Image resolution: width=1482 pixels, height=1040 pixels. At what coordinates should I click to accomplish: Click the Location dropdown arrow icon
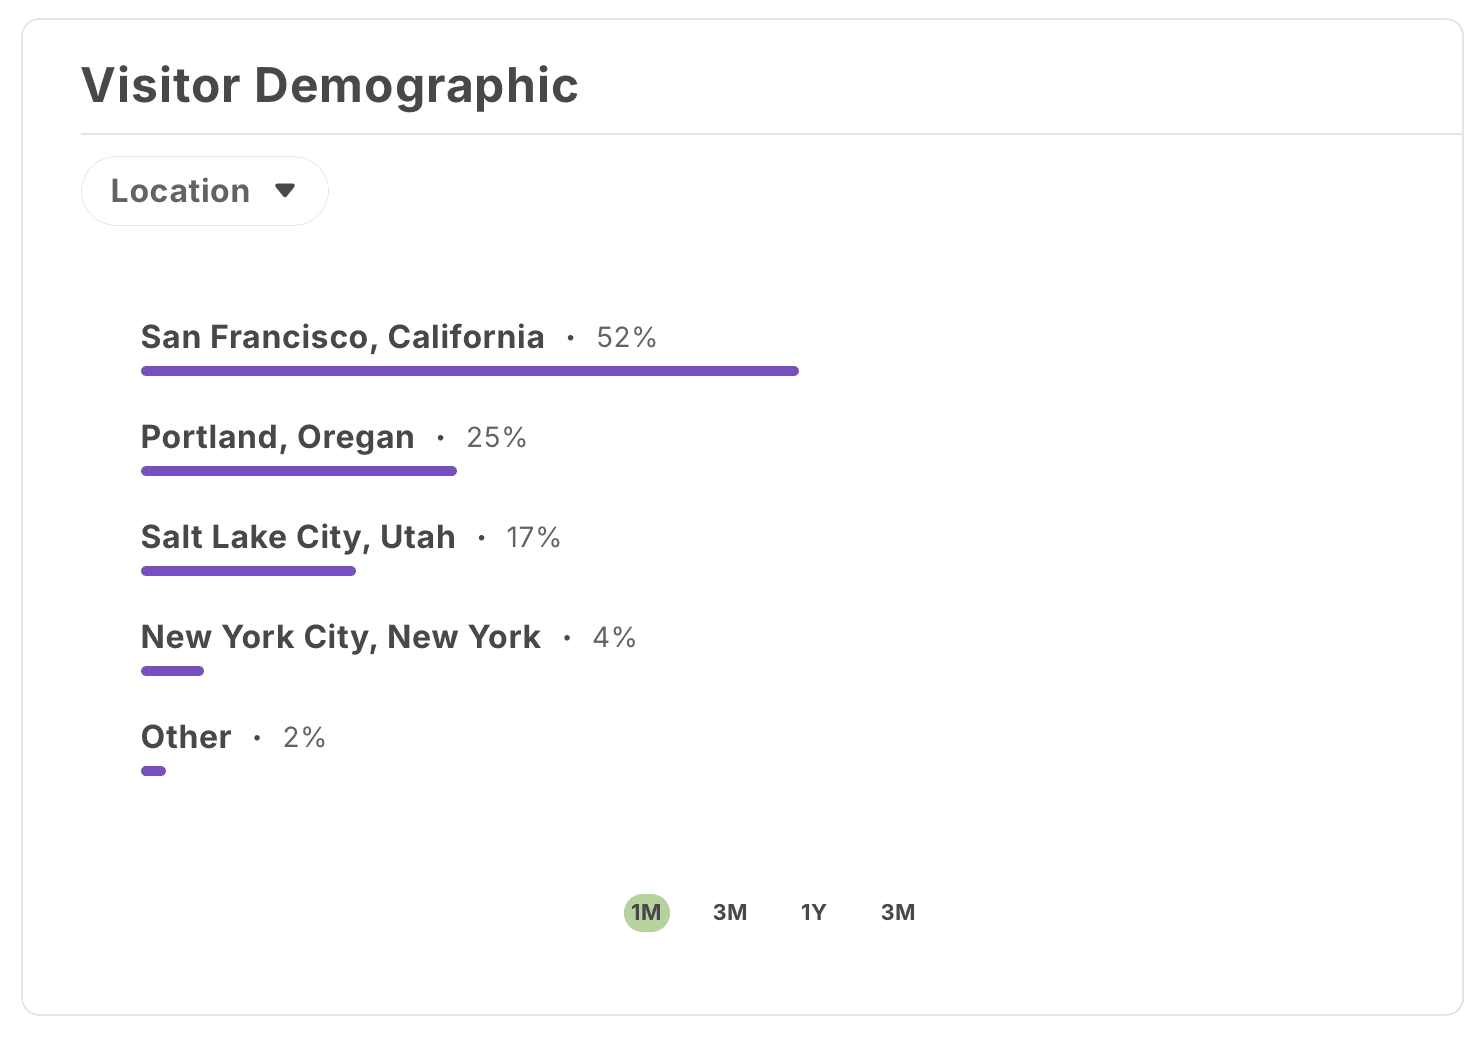(x=285, y=191)
